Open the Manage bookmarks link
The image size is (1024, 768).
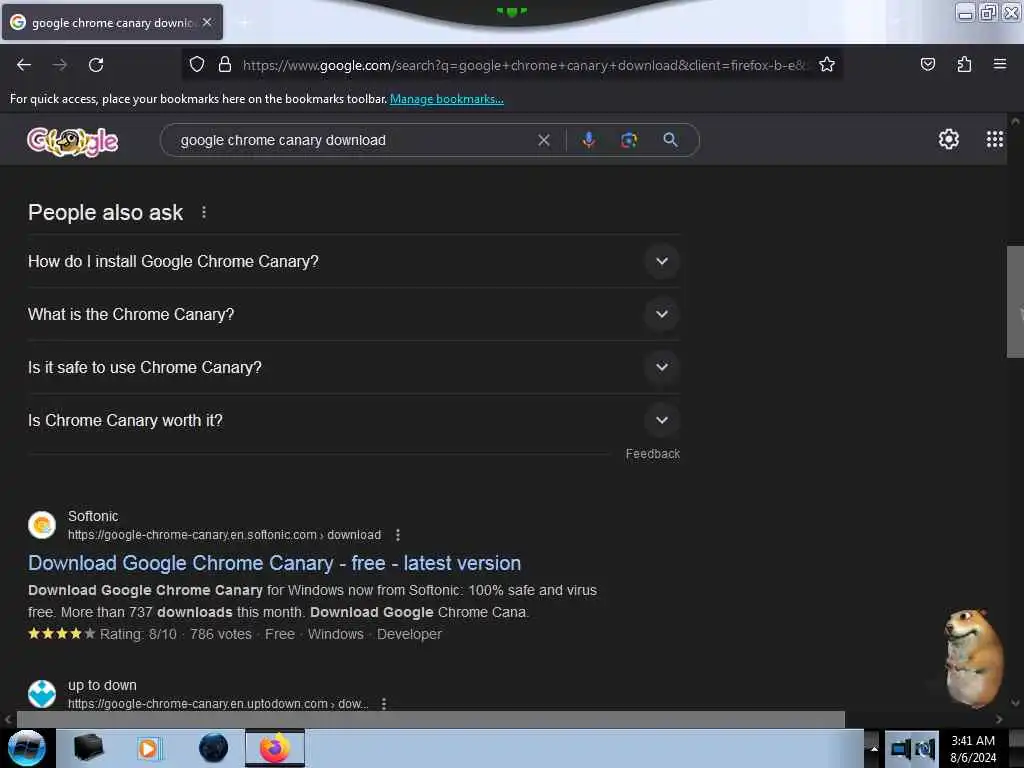coord(447,99)
